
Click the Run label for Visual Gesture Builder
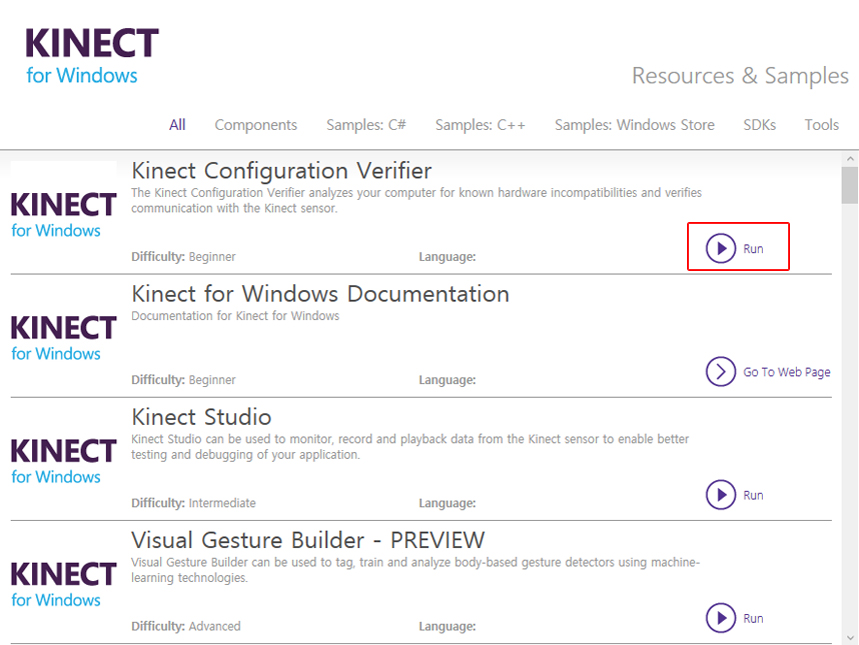(753, 619)
